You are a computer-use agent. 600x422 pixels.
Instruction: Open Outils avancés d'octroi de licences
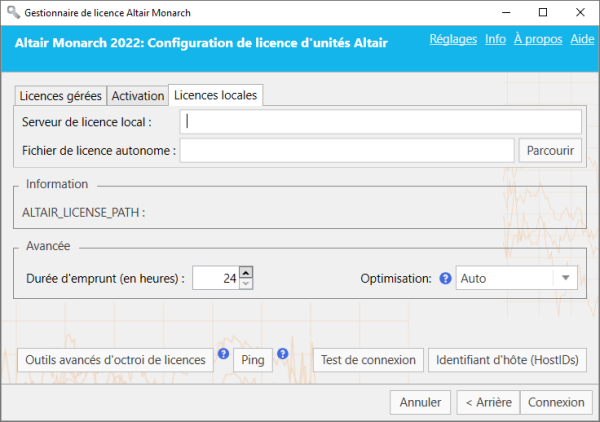coord(115,360)
